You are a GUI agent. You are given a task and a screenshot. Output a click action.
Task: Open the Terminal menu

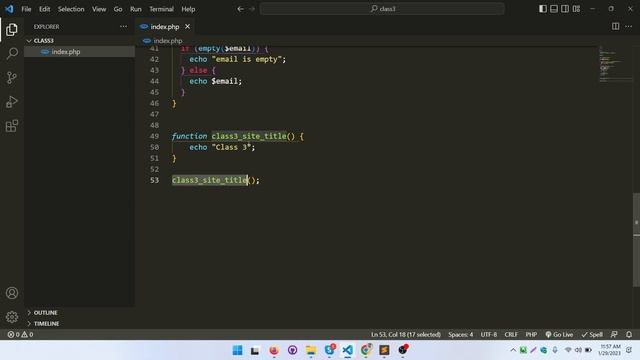point(161,9)
